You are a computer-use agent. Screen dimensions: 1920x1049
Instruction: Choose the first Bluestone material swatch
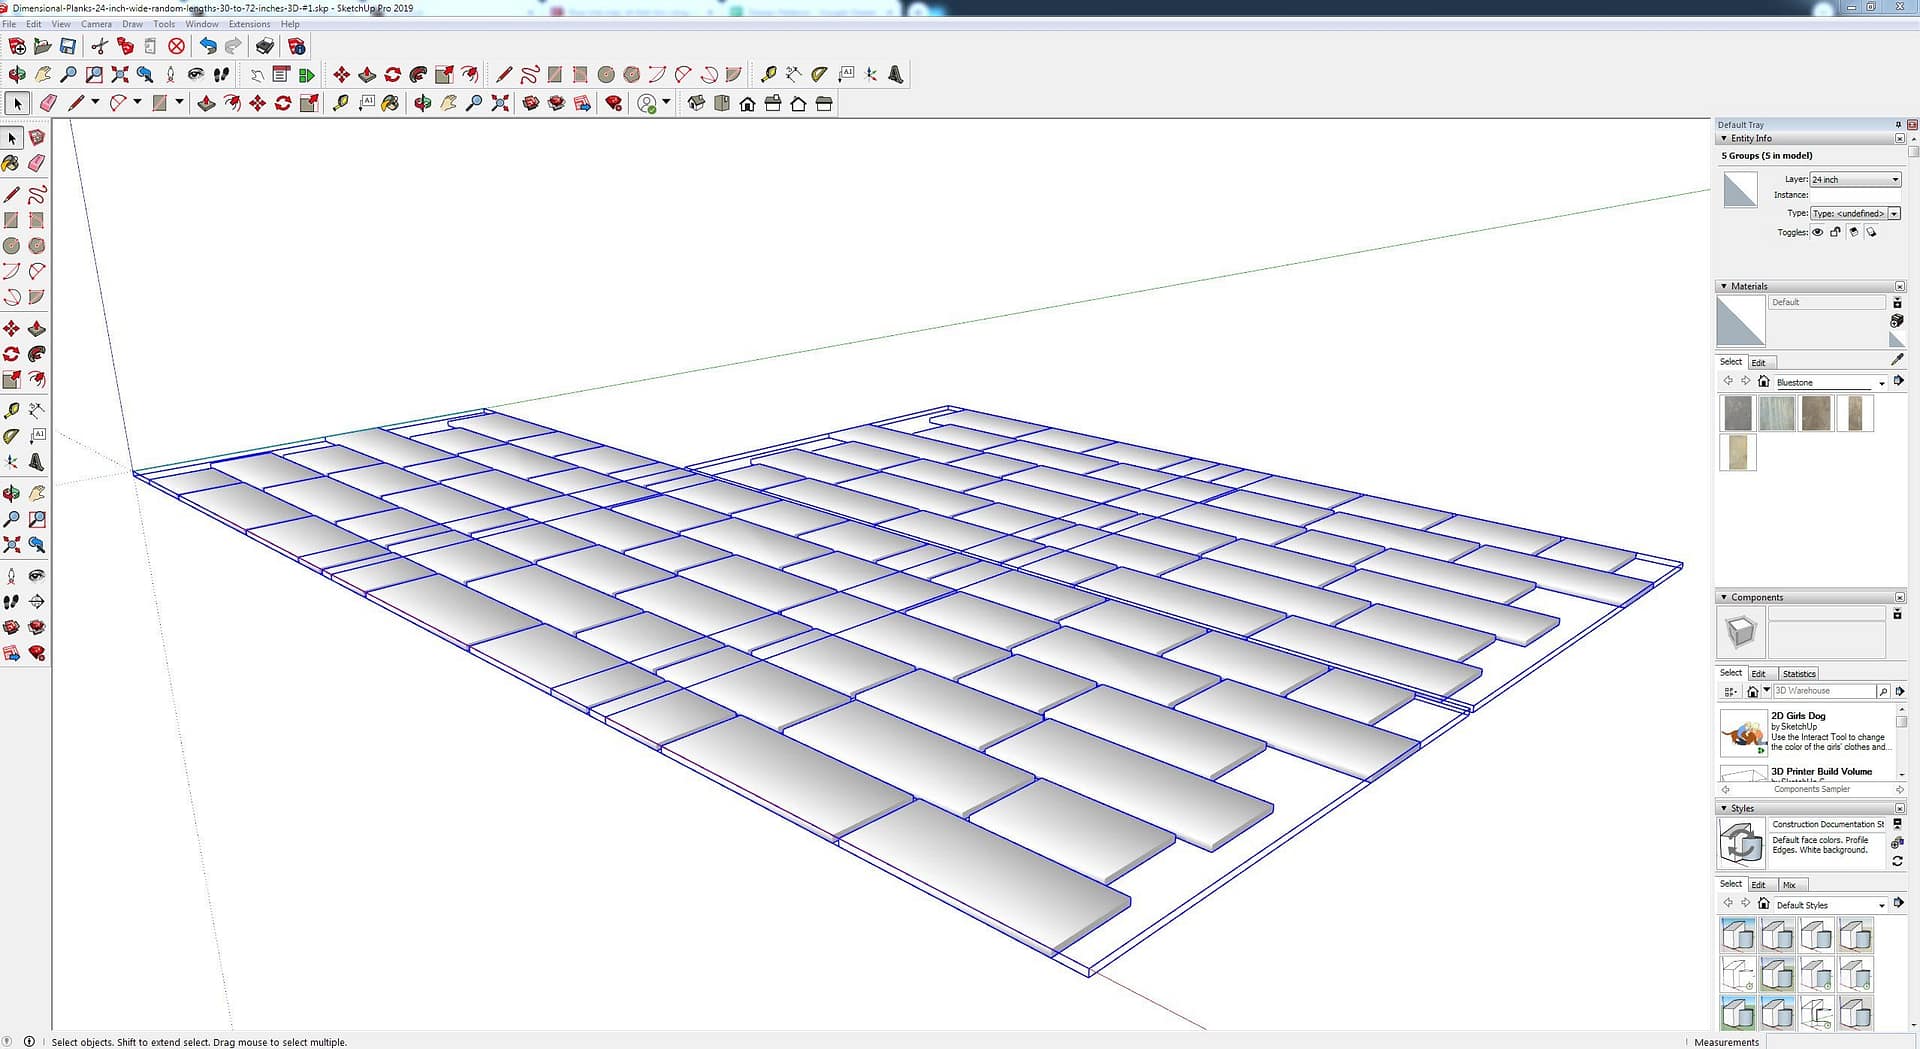[1737, 413]
